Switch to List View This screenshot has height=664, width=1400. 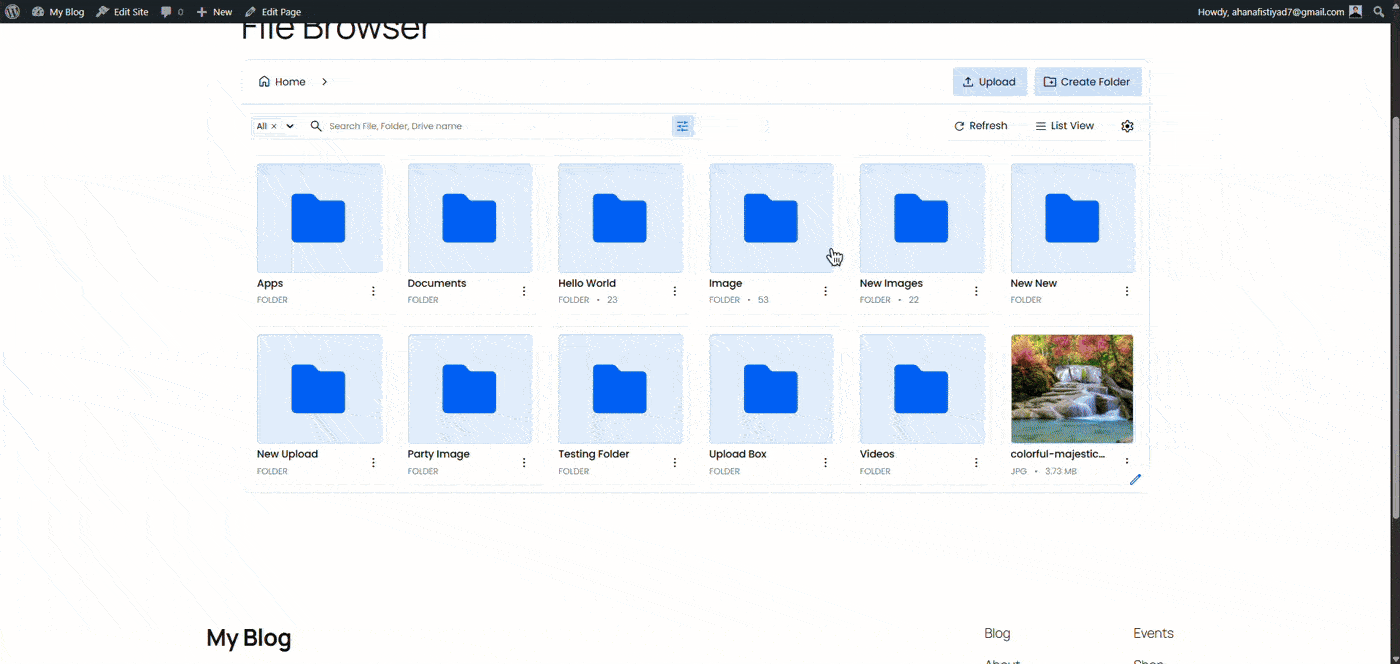pos(1064,125)
